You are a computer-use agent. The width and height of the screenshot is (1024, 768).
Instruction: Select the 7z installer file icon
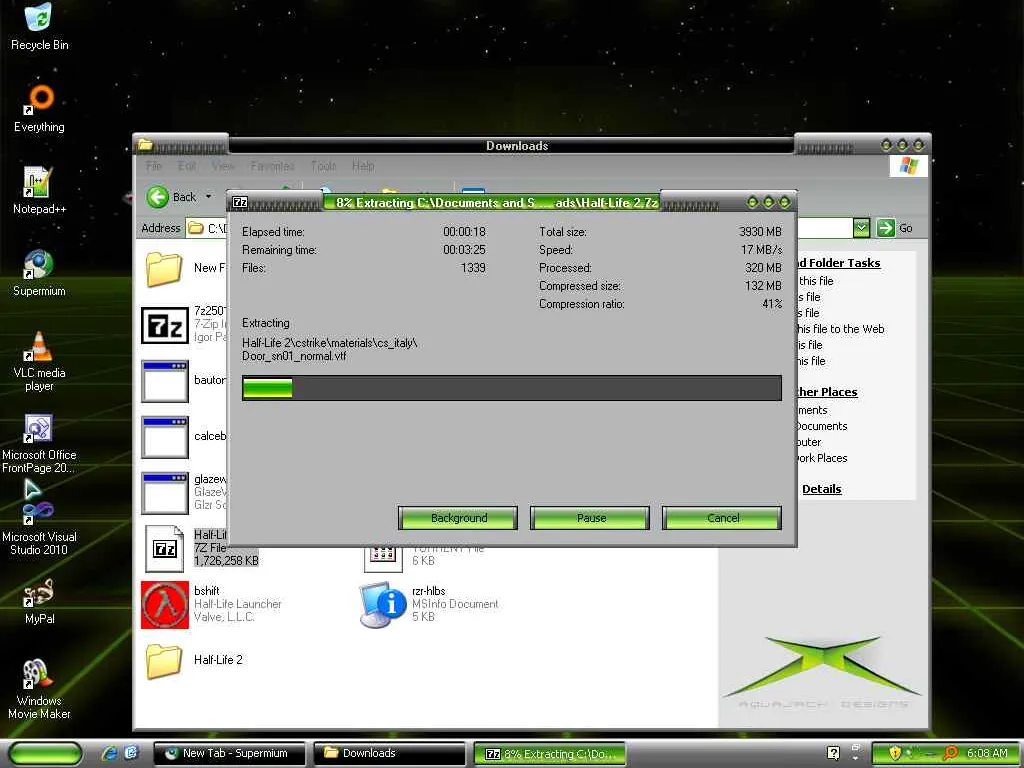pos(165,325)
